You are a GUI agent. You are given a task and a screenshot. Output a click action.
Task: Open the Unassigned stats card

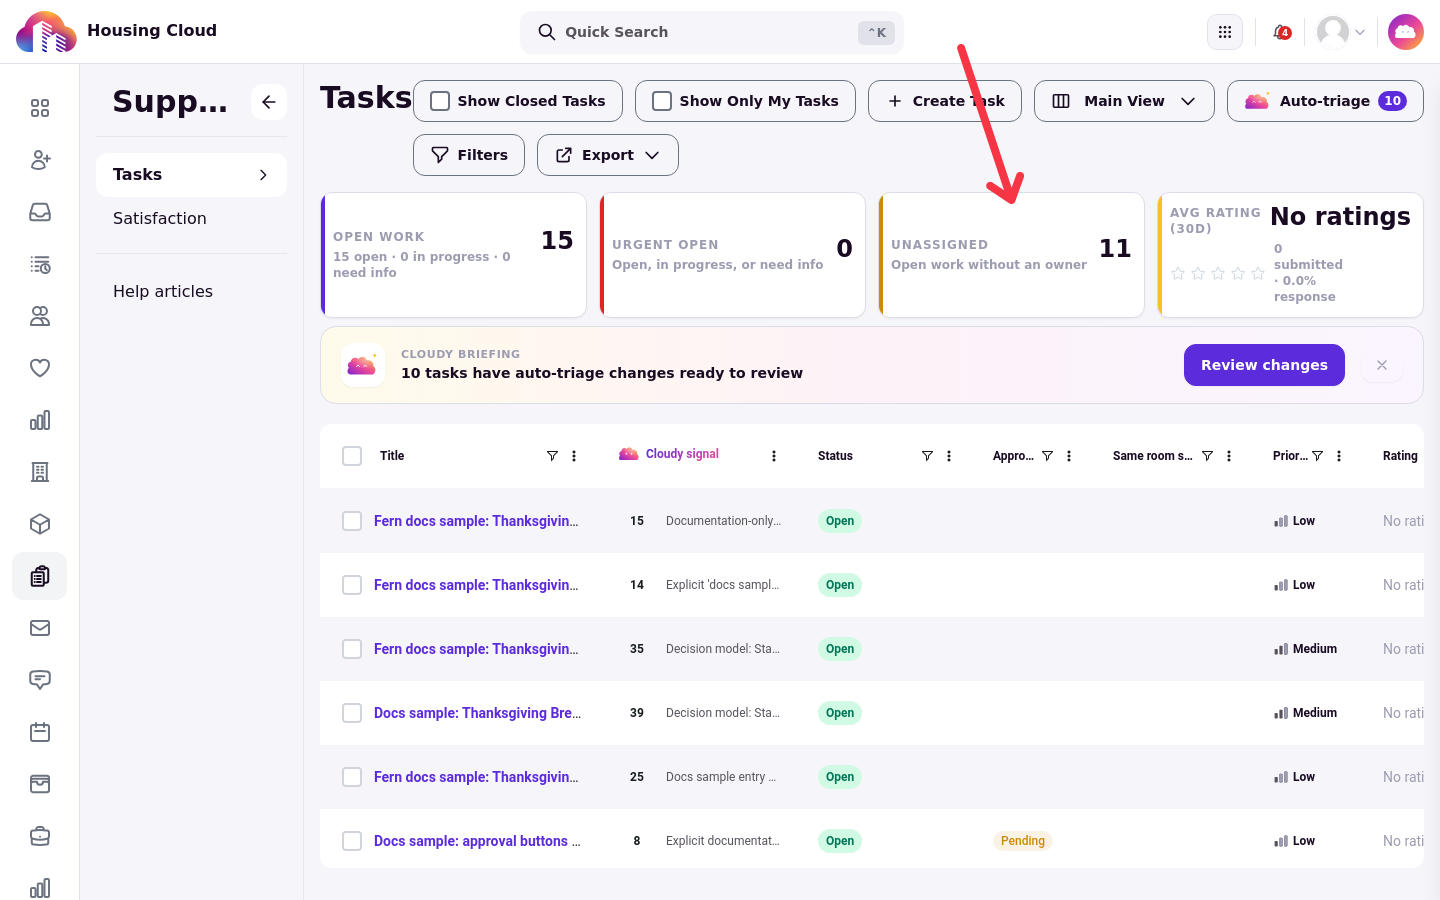(1011, 255)
